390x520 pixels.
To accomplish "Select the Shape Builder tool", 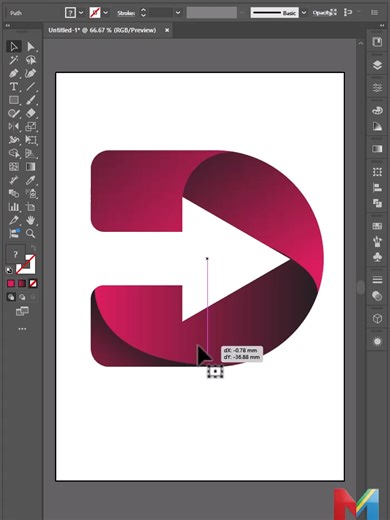I will (14, 153).
